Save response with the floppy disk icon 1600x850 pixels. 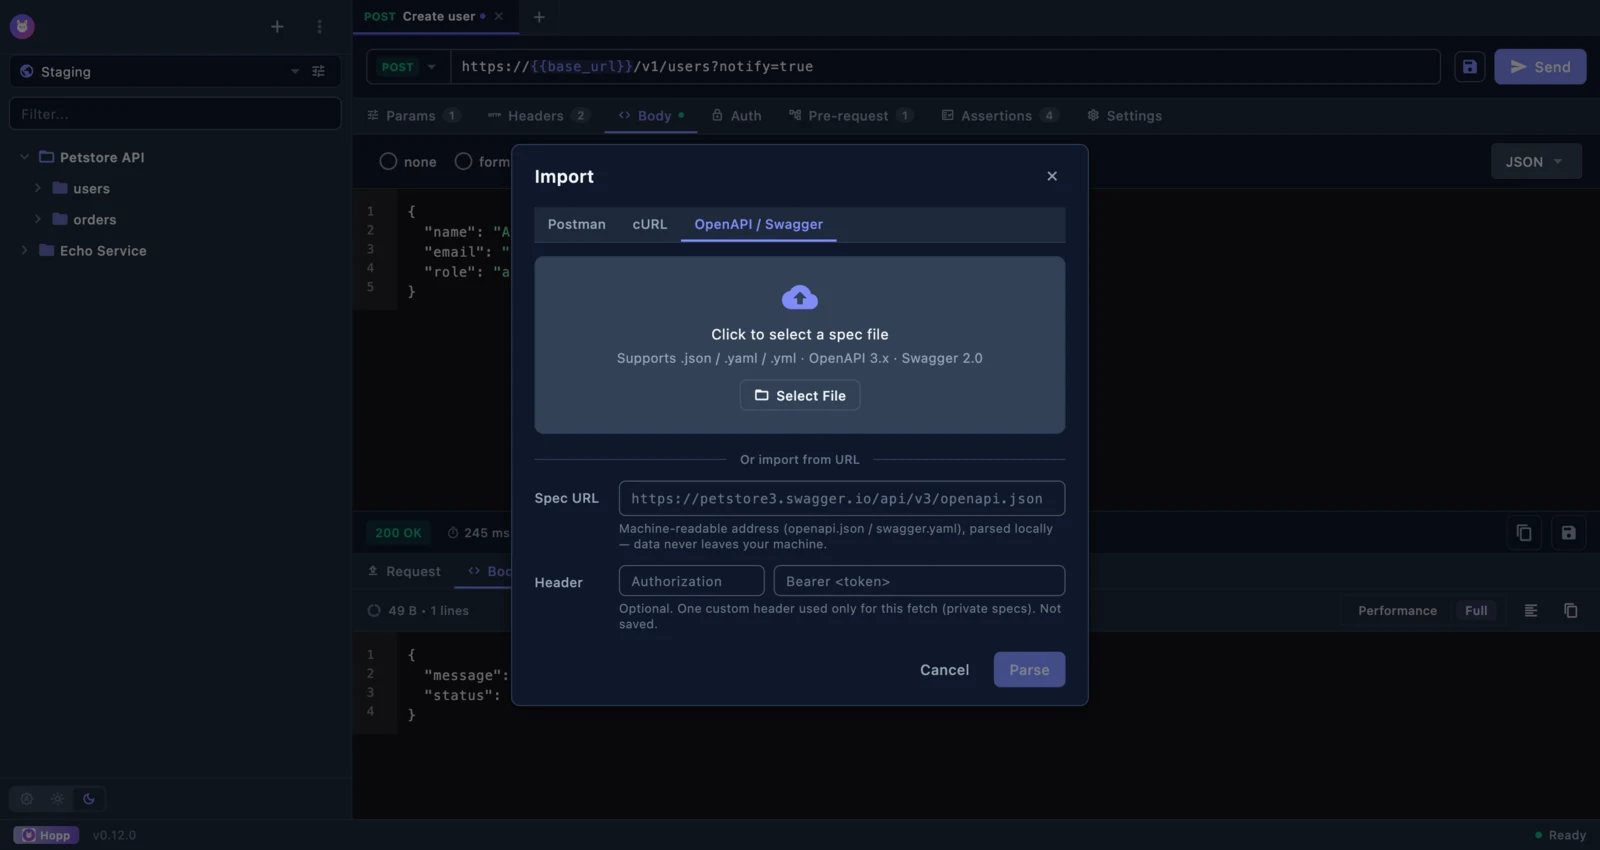[x=1568, y=533]
